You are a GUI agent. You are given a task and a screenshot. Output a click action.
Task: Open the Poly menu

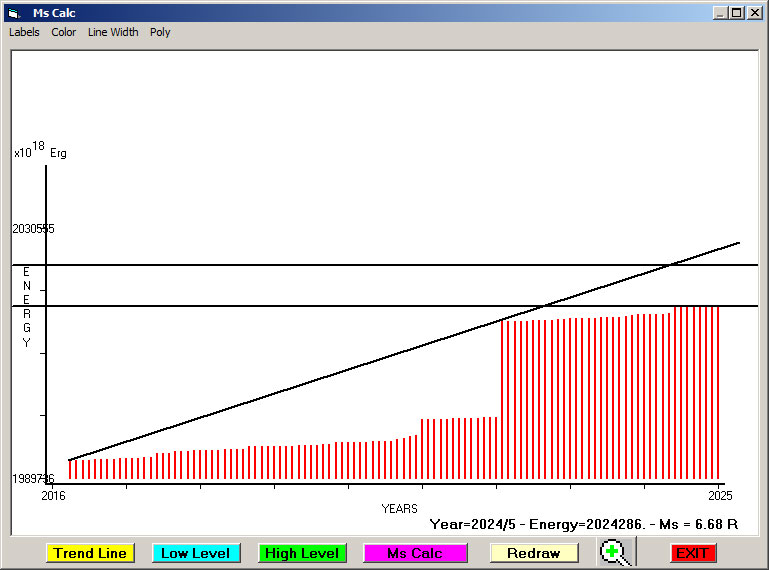point(160,32)
